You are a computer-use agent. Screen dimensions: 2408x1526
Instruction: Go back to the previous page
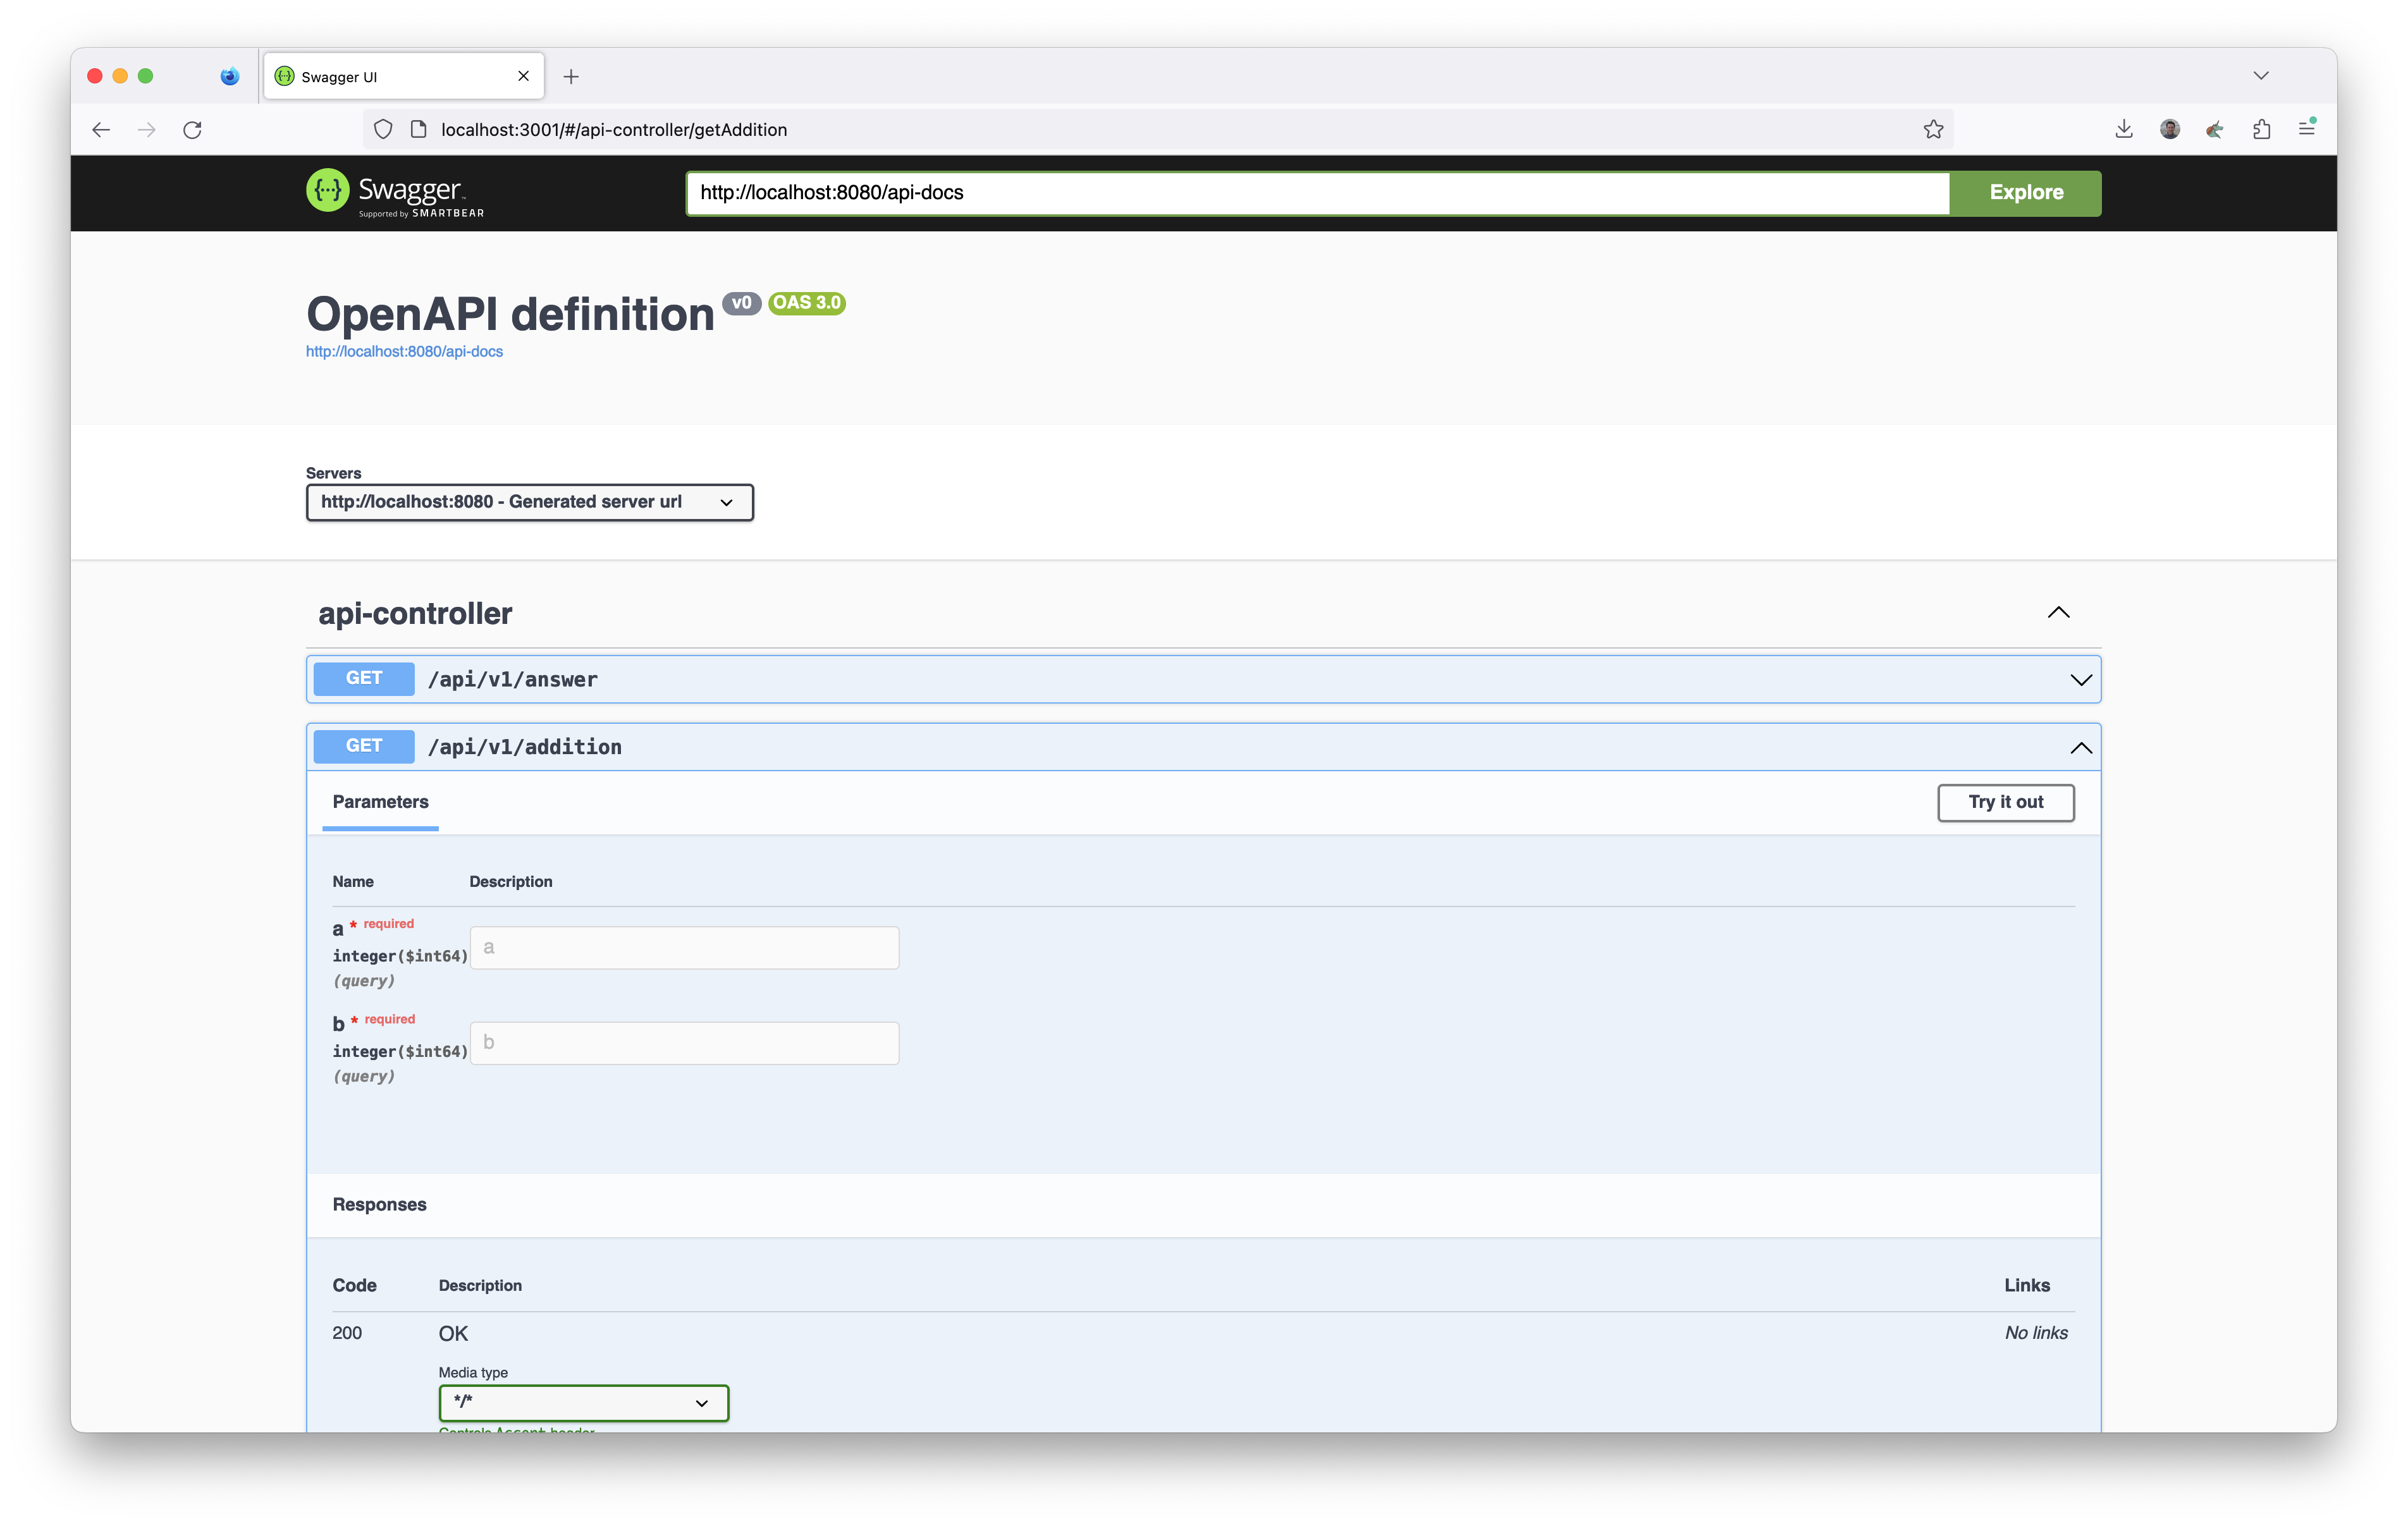pos(101,130)
